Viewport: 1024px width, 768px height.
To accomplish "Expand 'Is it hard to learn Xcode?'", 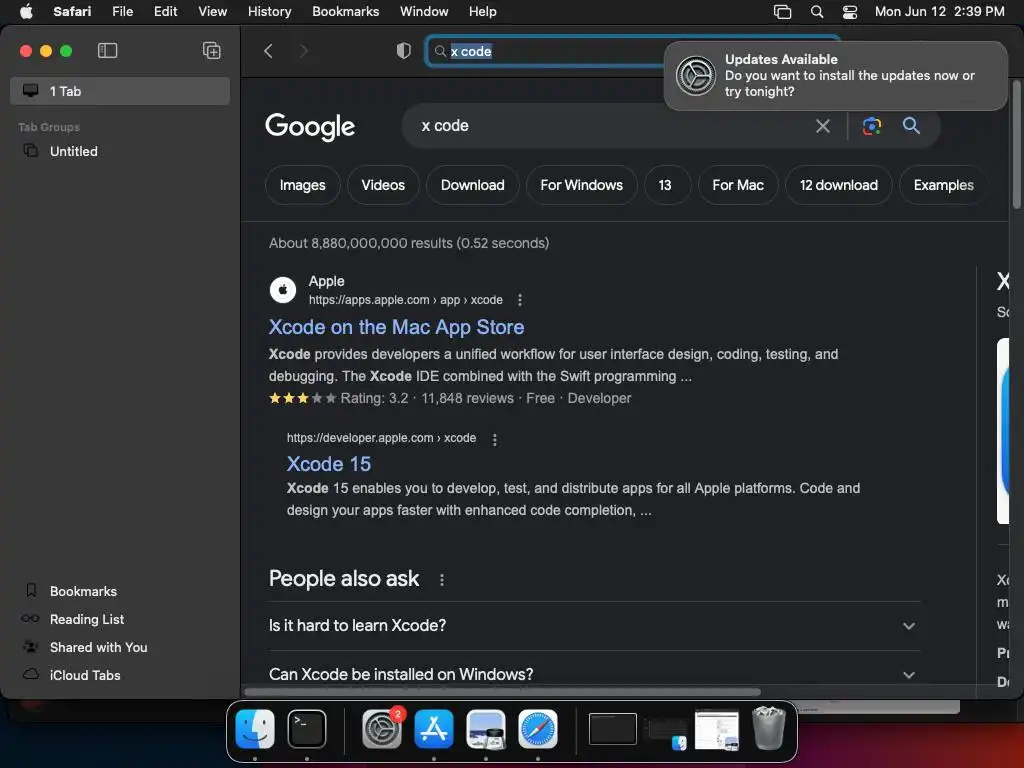I will pos(594,626).
